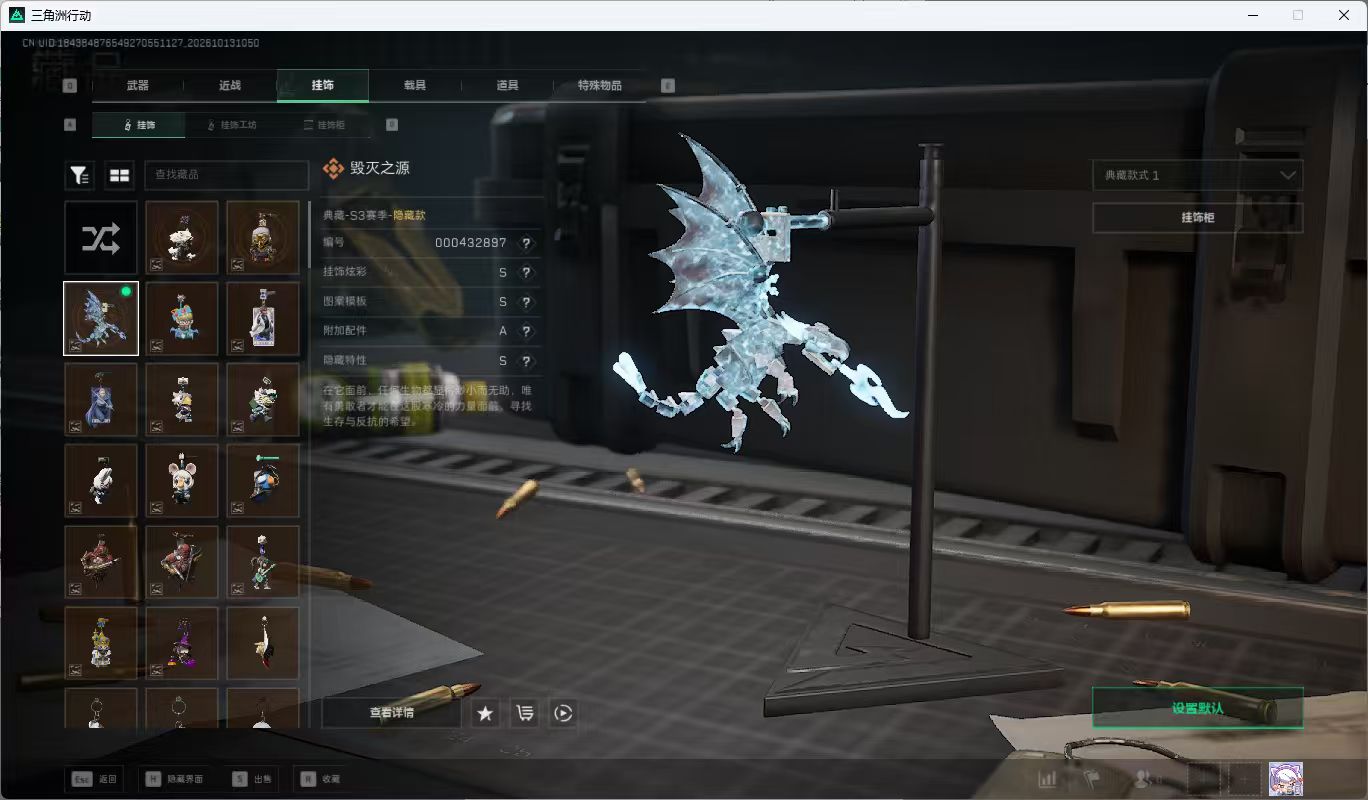This screenshot has width=1368, height=800.
Task: Click the help icon beside 挂饰炫彩
Action: 526,272
